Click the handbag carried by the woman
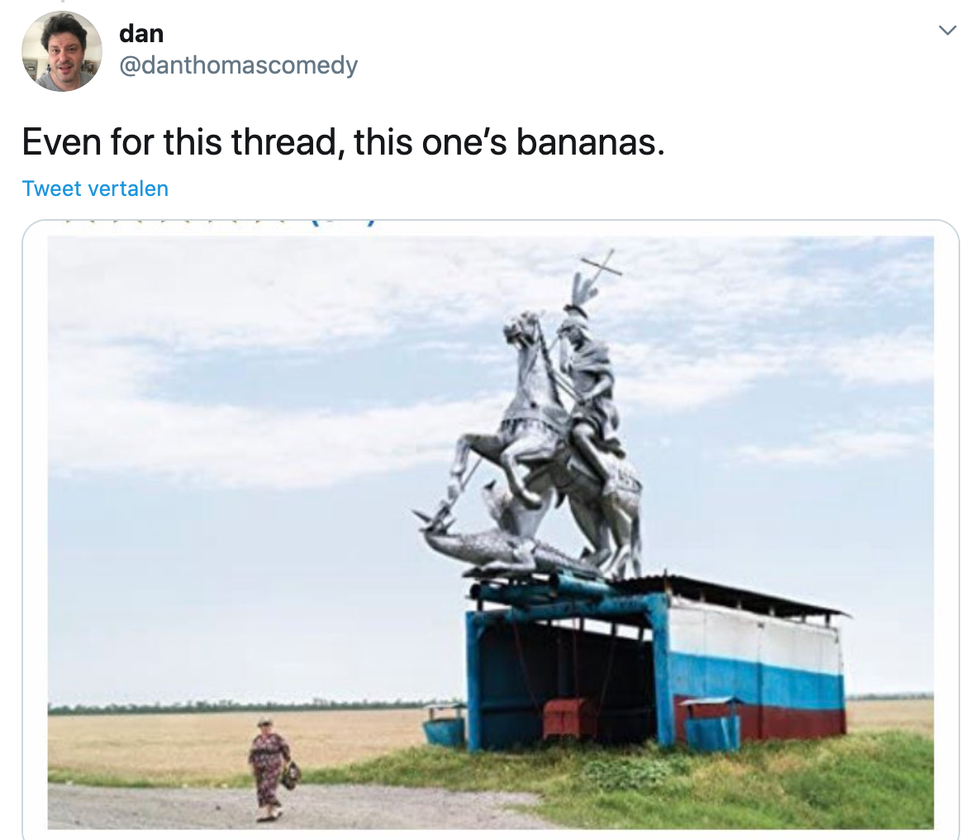Image resolution: width=980 pixels, height=840 pixels. coord(291,776)
